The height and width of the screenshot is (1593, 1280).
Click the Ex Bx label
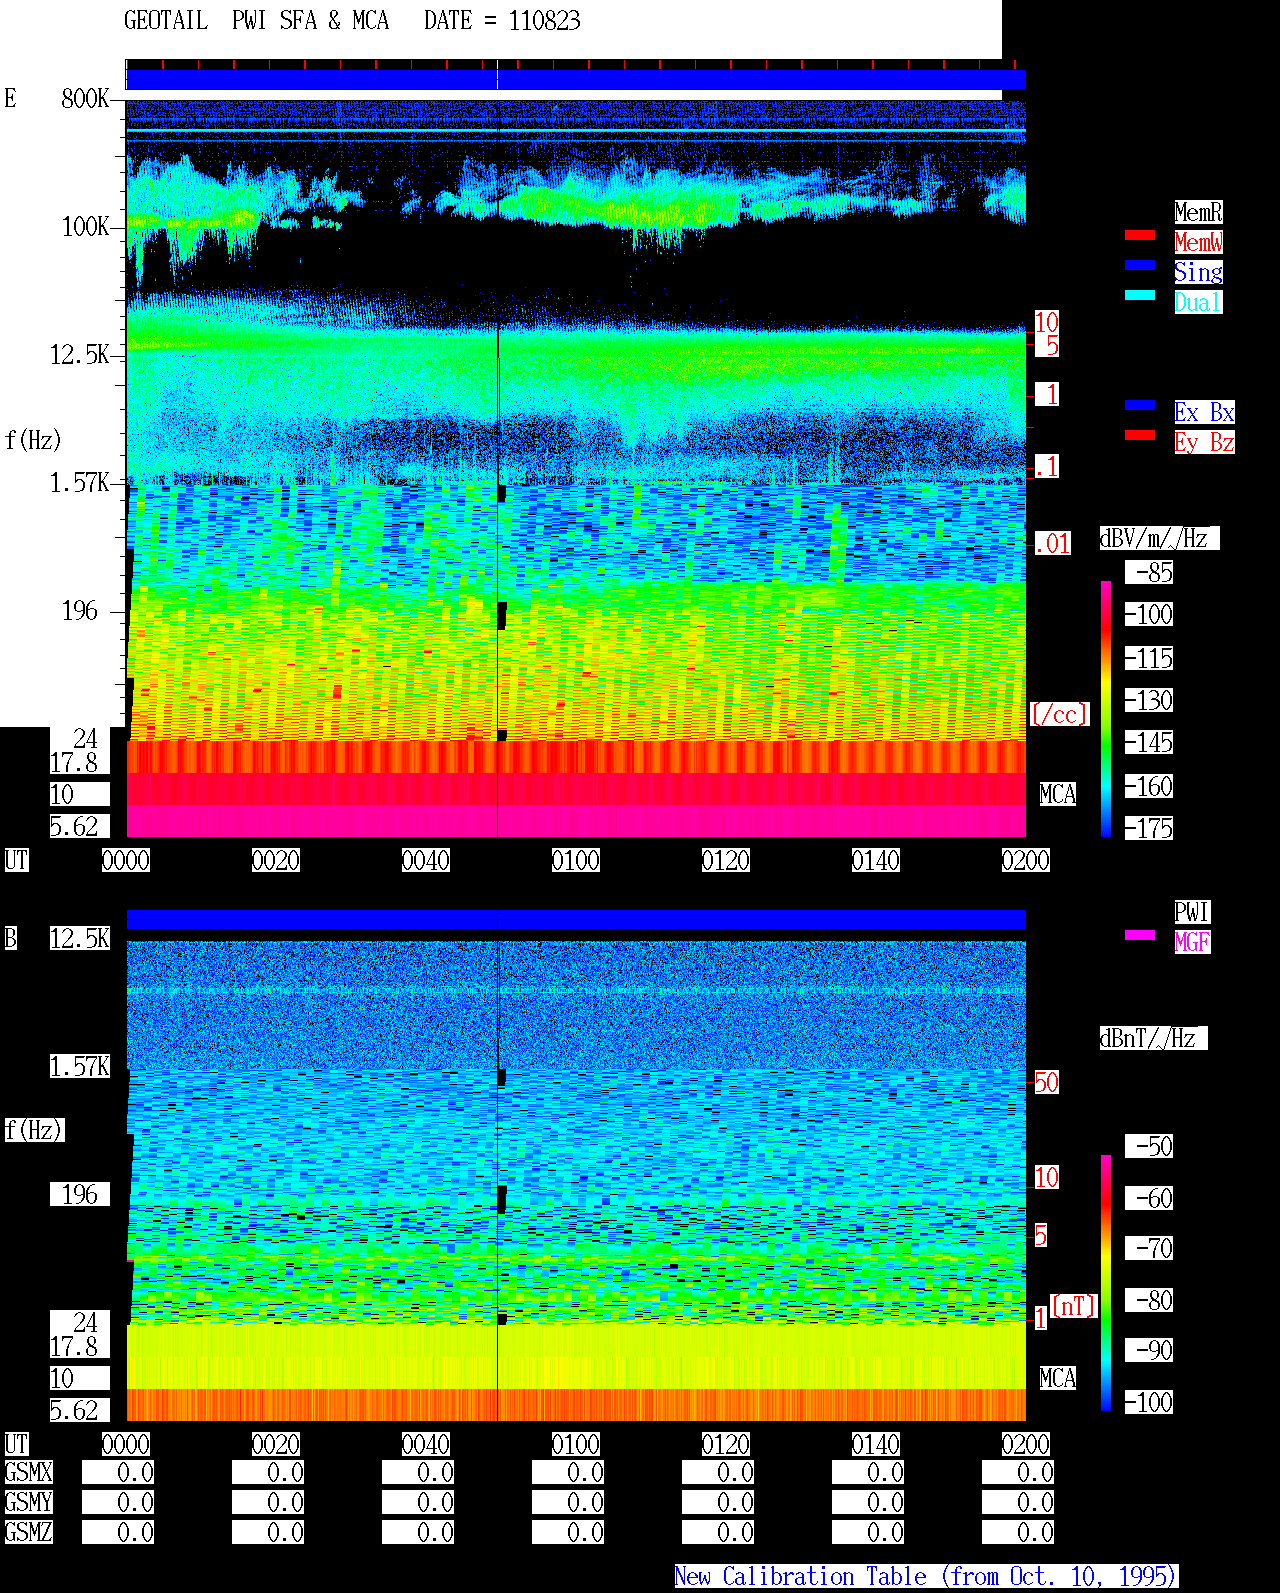click(1204, 412)
